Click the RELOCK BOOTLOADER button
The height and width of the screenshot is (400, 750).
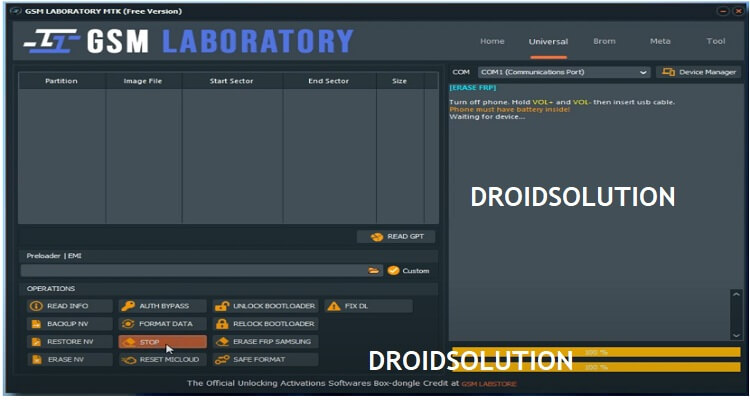[265, 324]
